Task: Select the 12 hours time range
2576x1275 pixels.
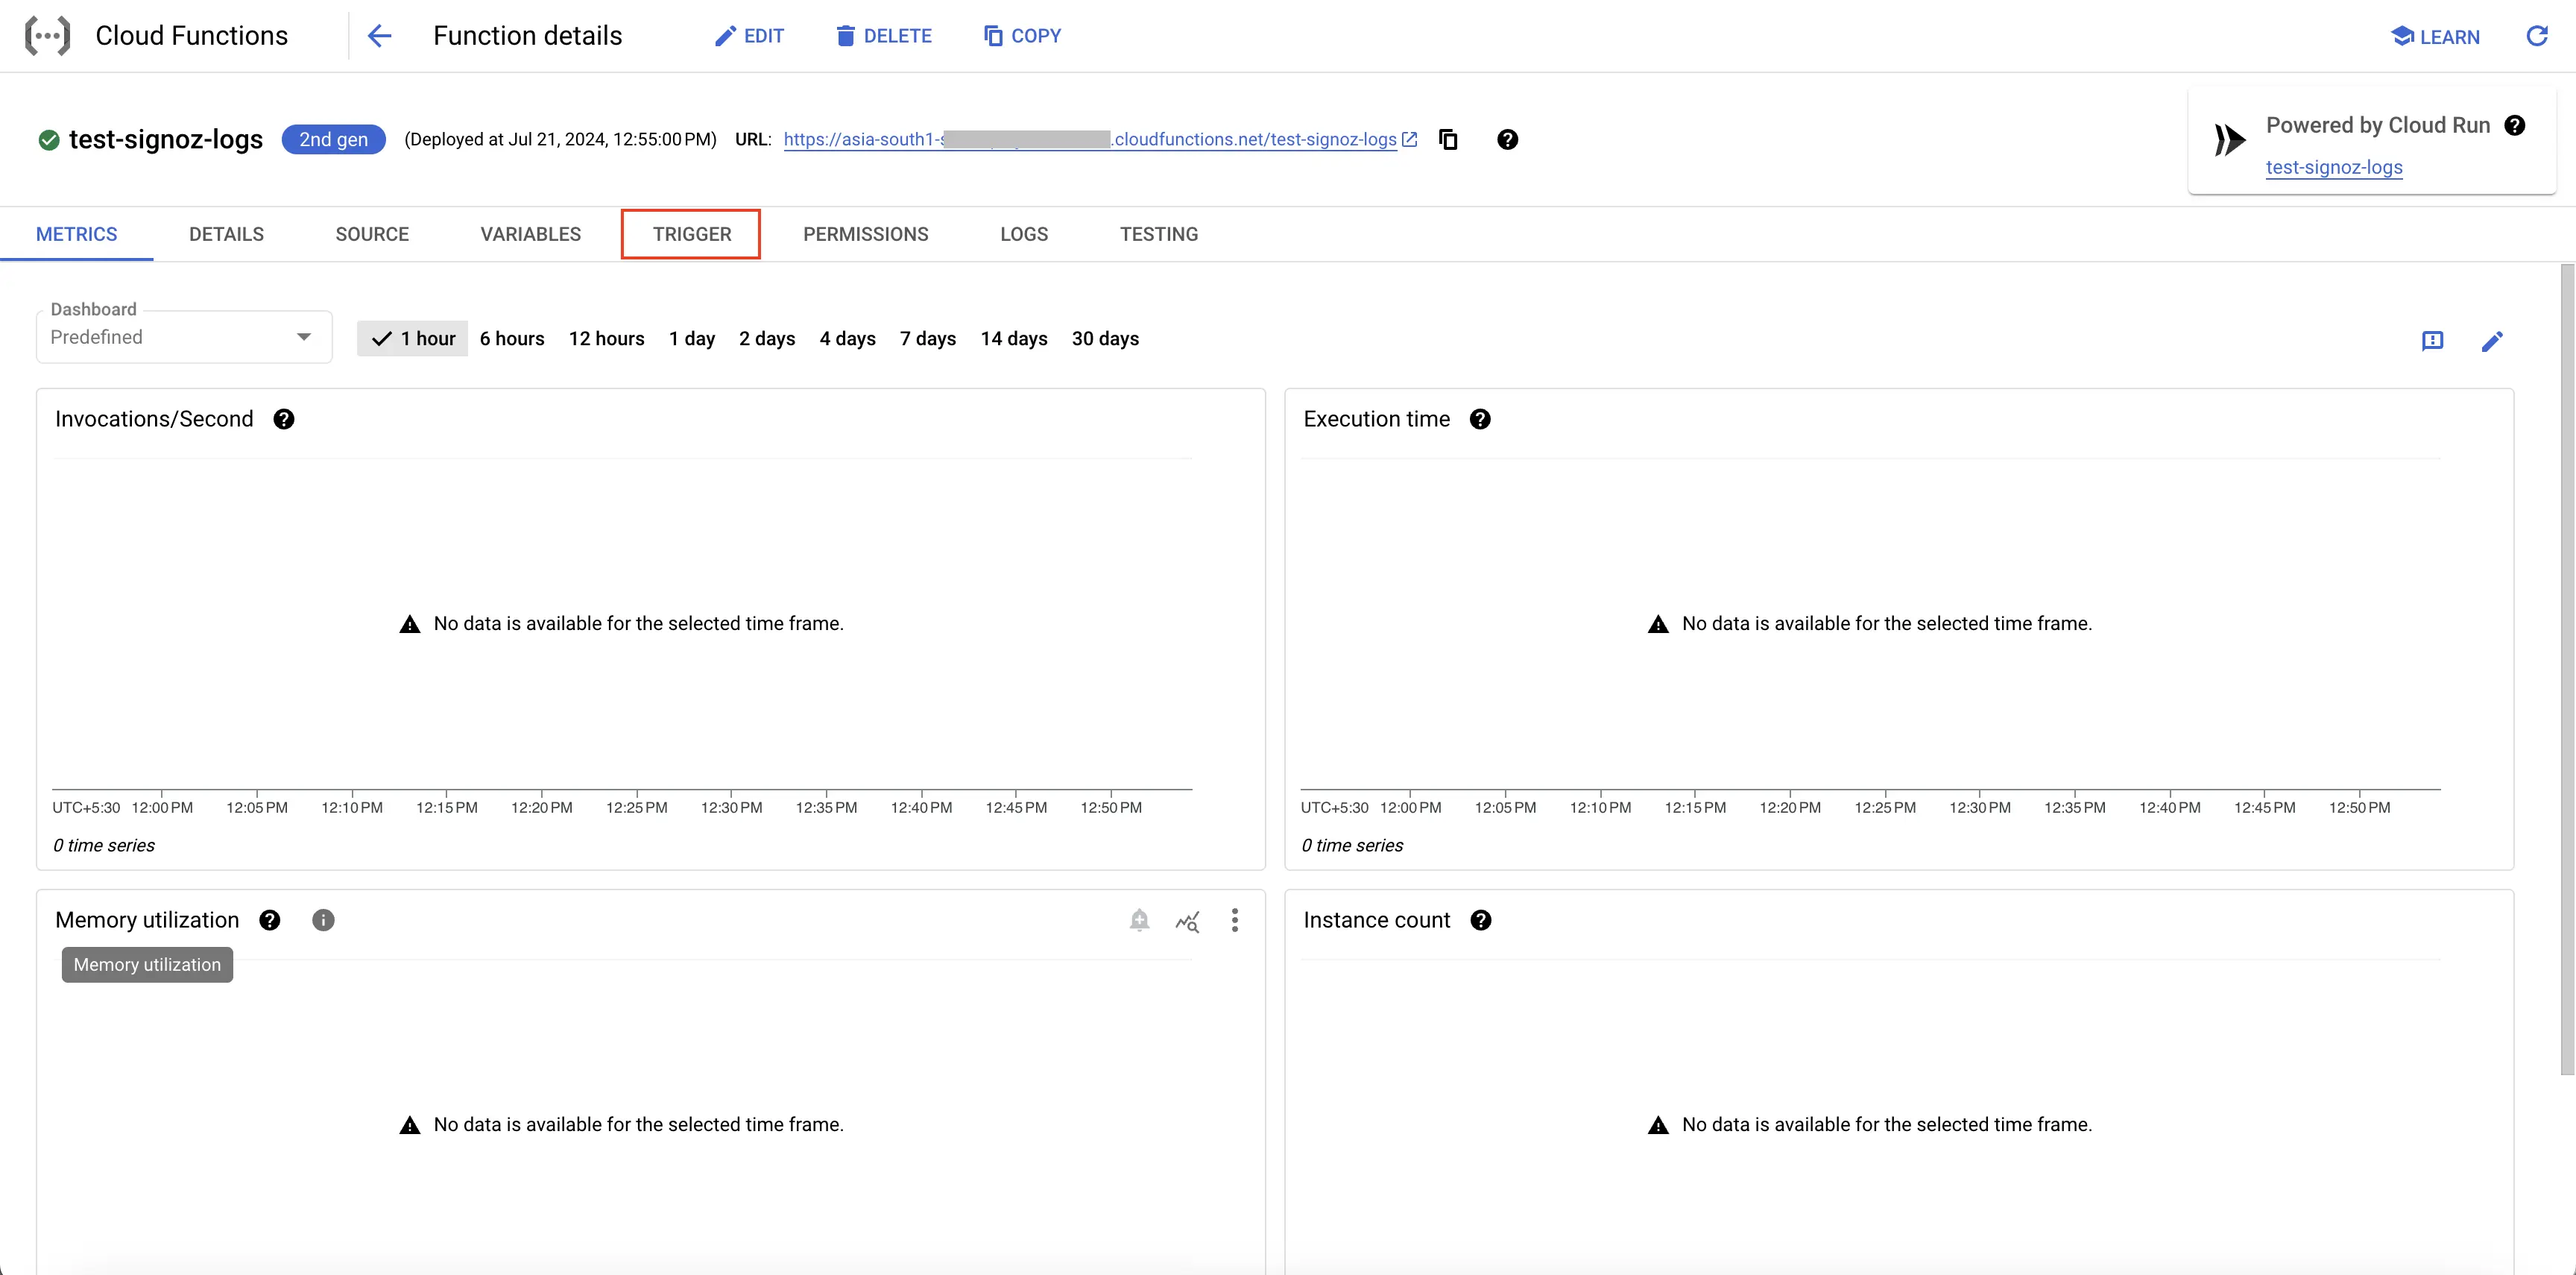Action: tap(606, 339)
